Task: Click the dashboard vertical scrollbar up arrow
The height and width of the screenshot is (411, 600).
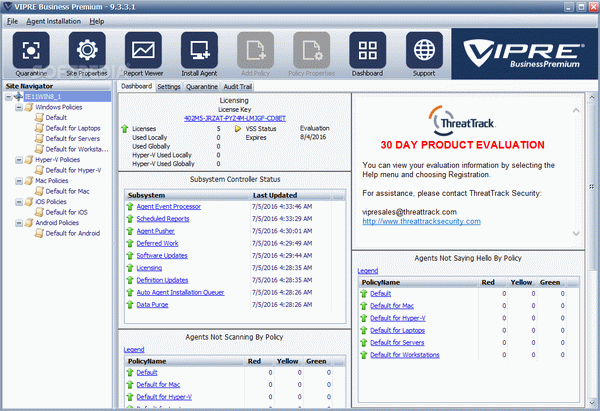Action: pyautogui.click(x=592, y=97)
